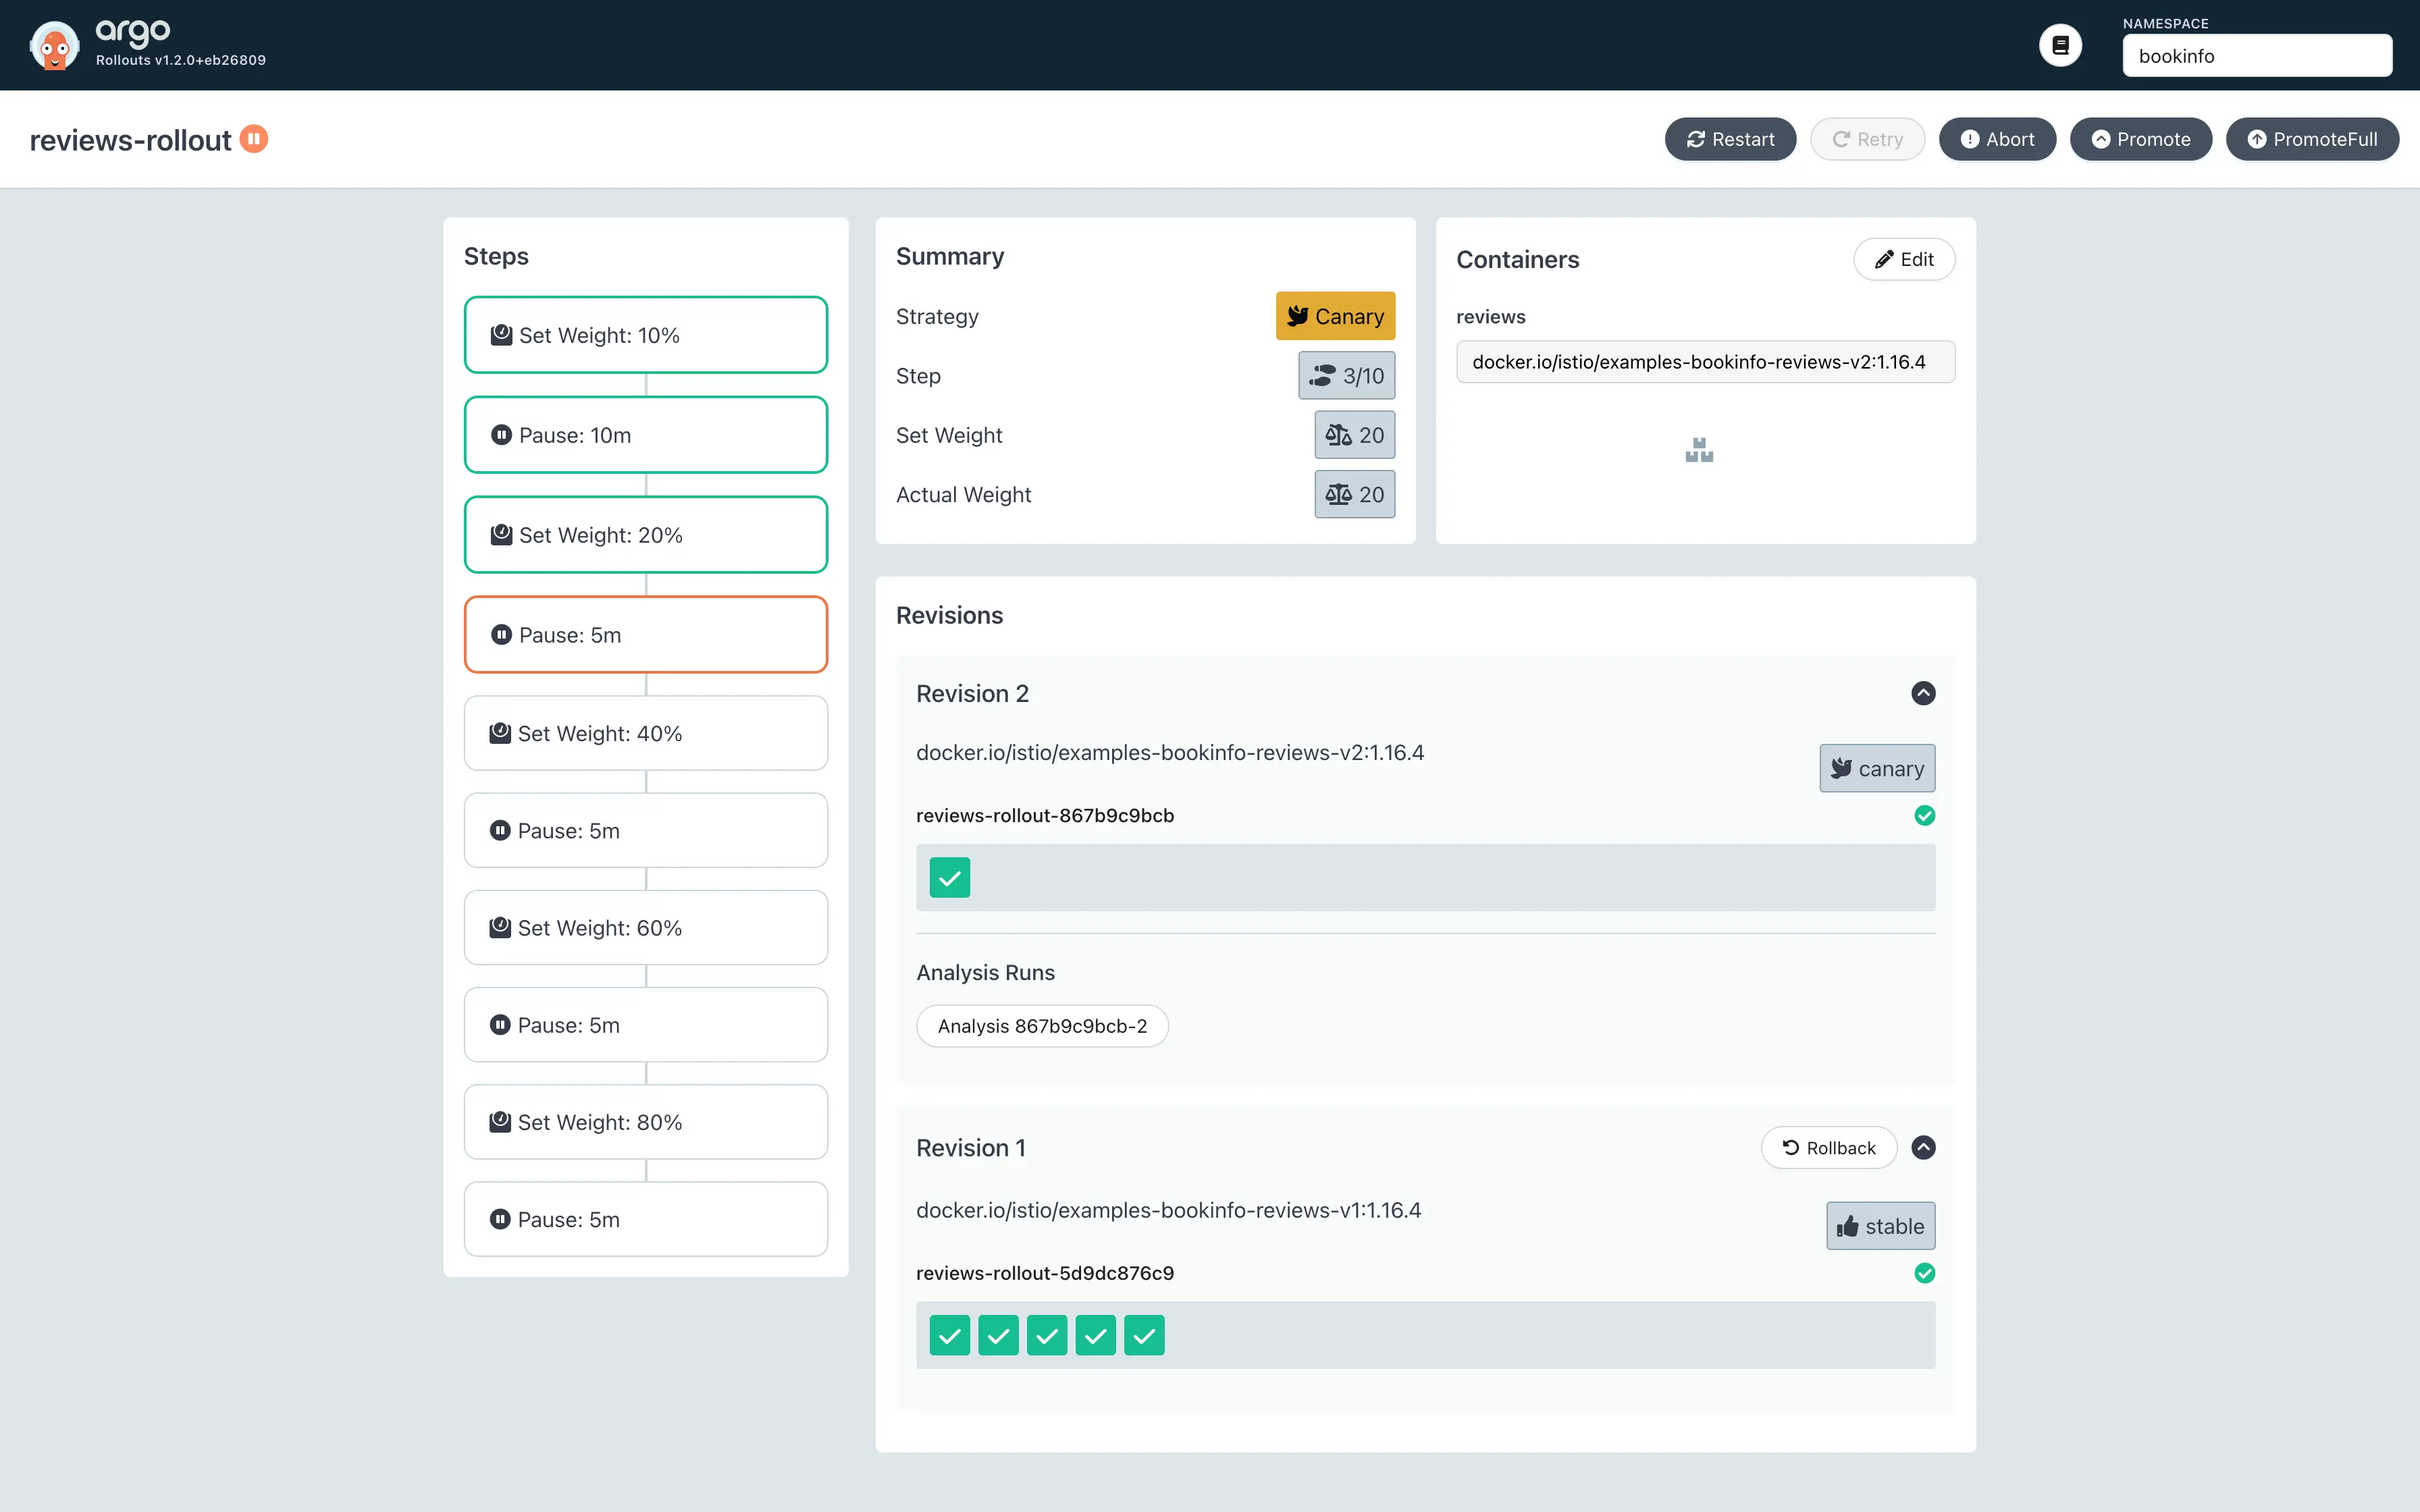Click the Canary strategy badge

1335,316
